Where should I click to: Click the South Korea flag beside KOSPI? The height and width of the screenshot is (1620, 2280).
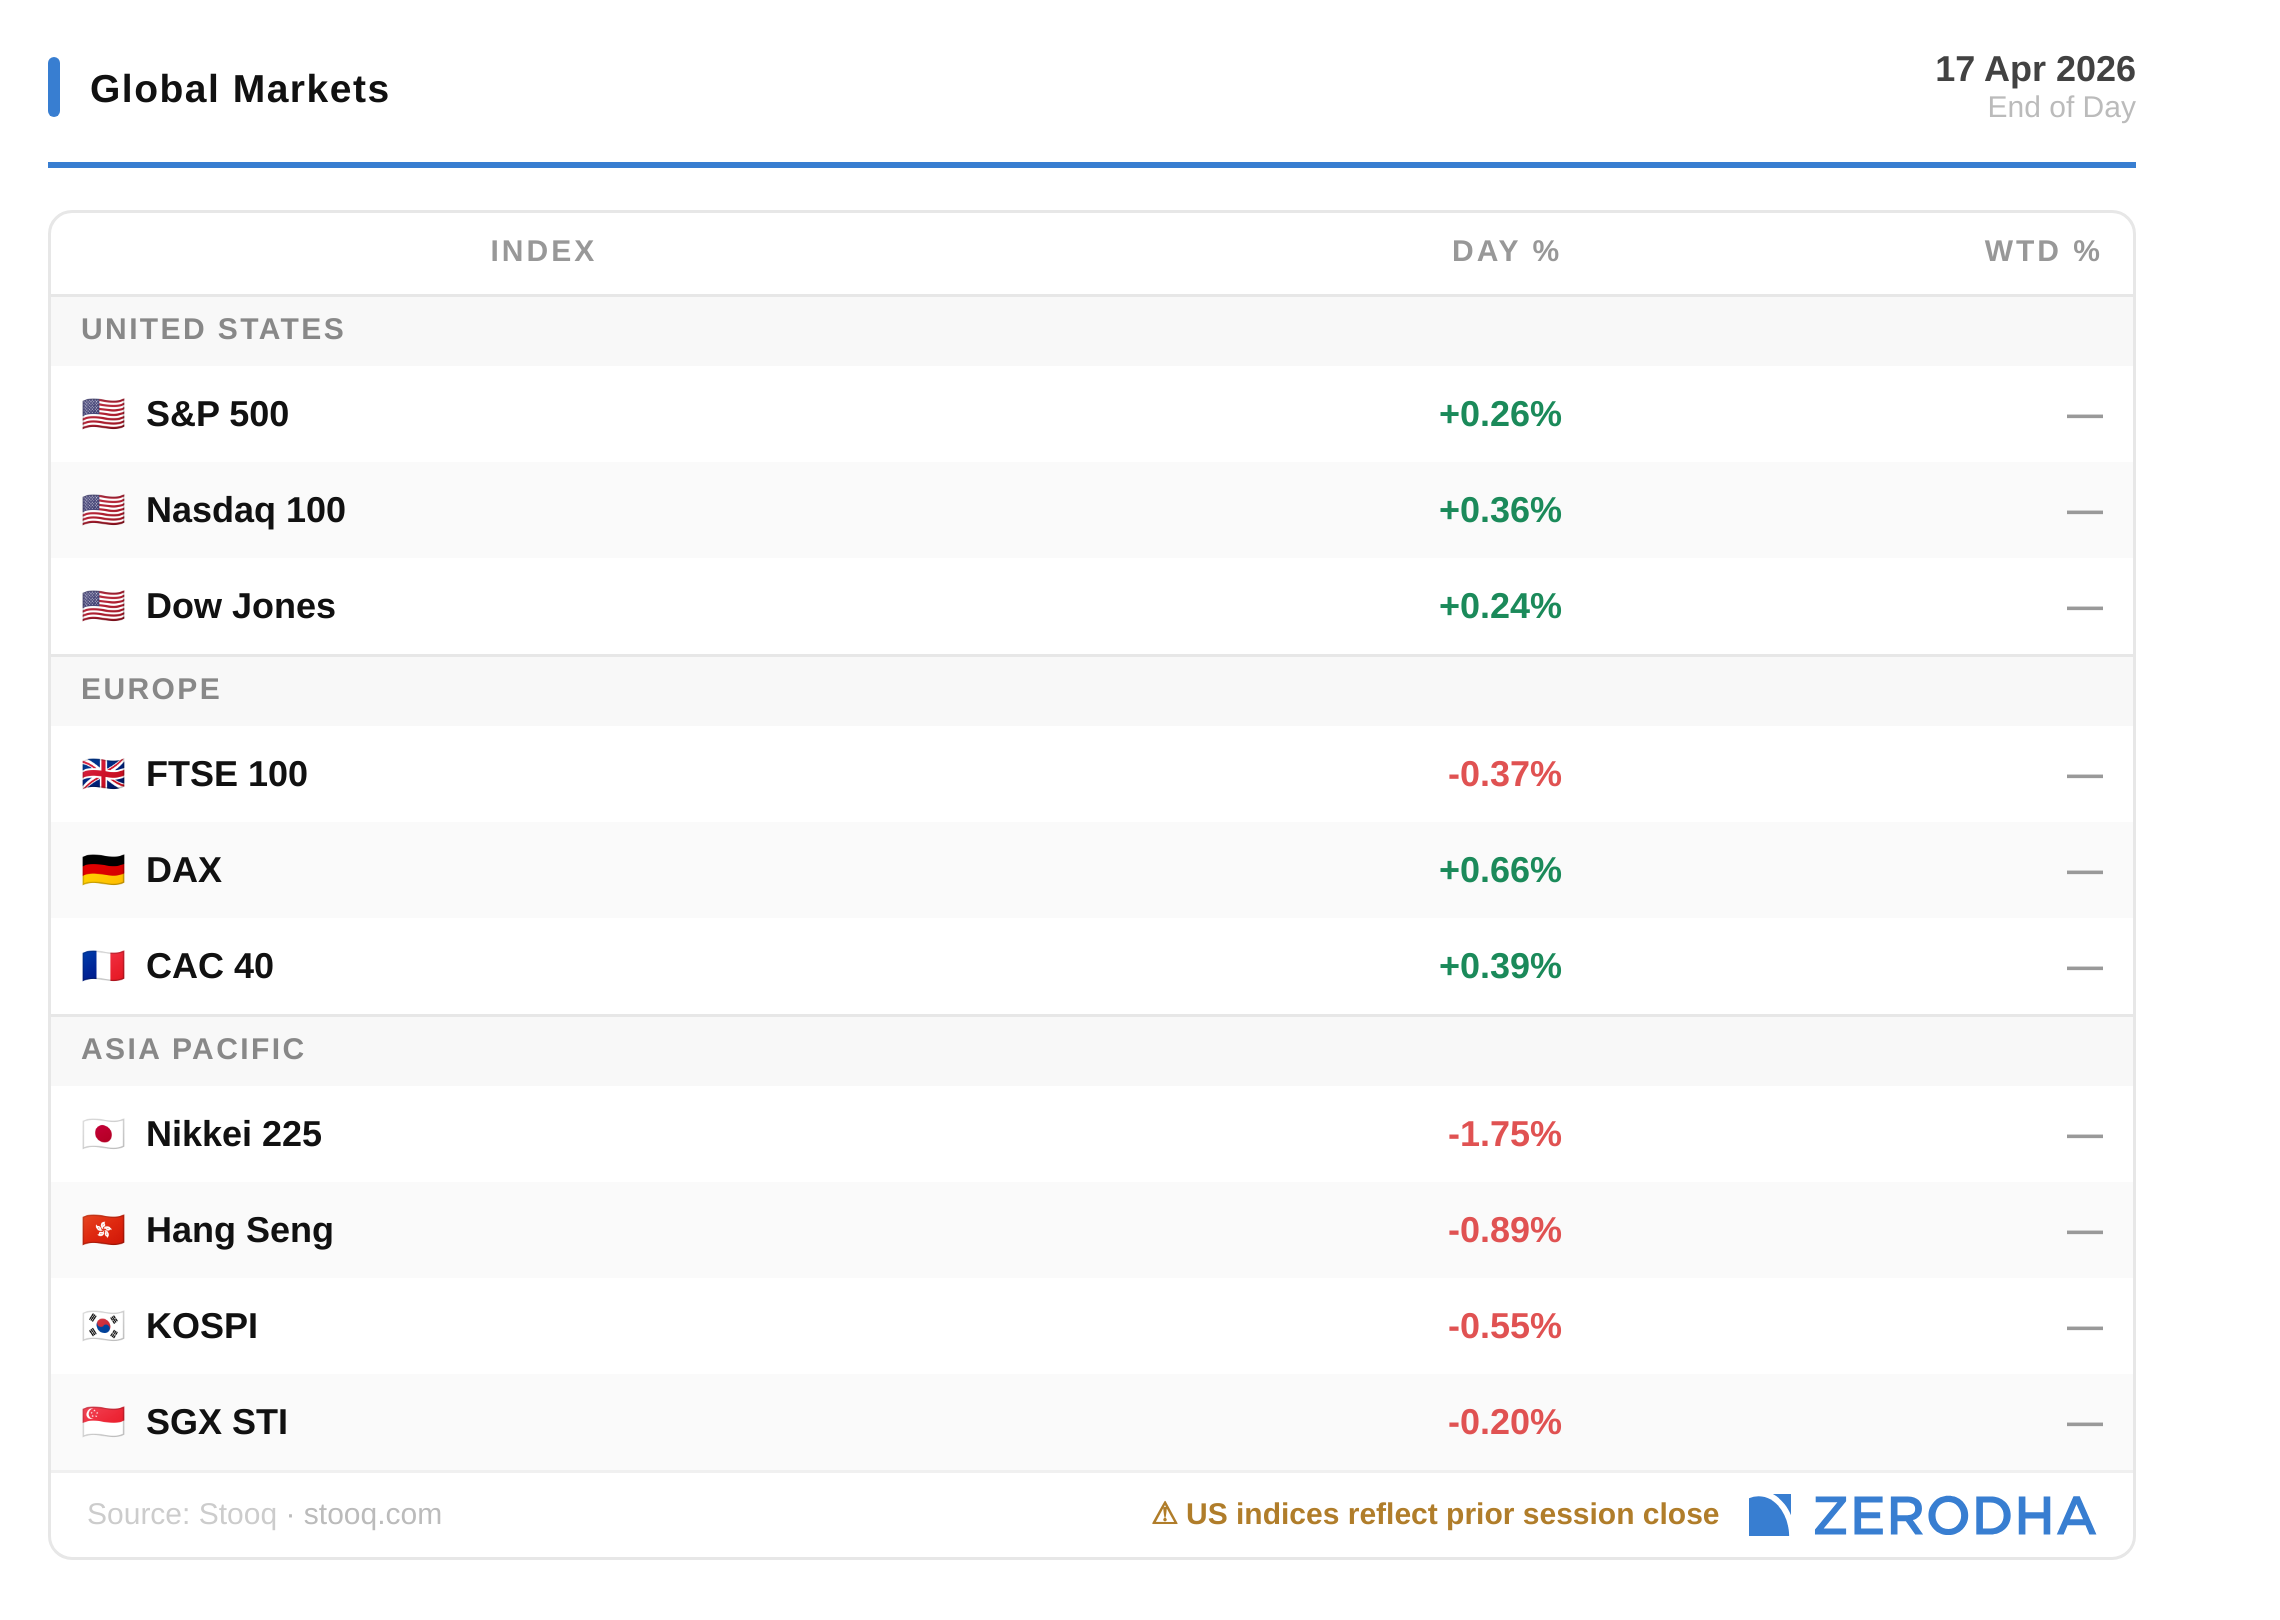click(103, 1326)
